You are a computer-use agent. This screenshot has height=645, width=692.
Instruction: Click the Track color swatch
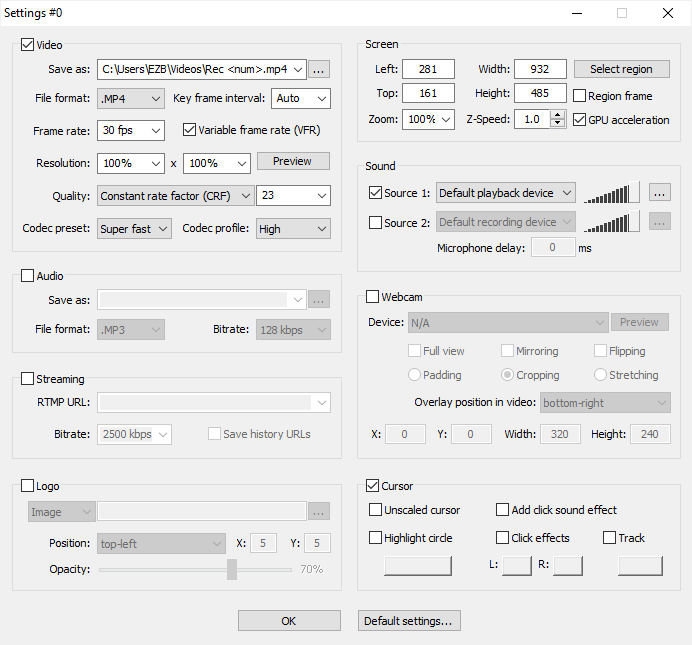[x=640, y=566]
